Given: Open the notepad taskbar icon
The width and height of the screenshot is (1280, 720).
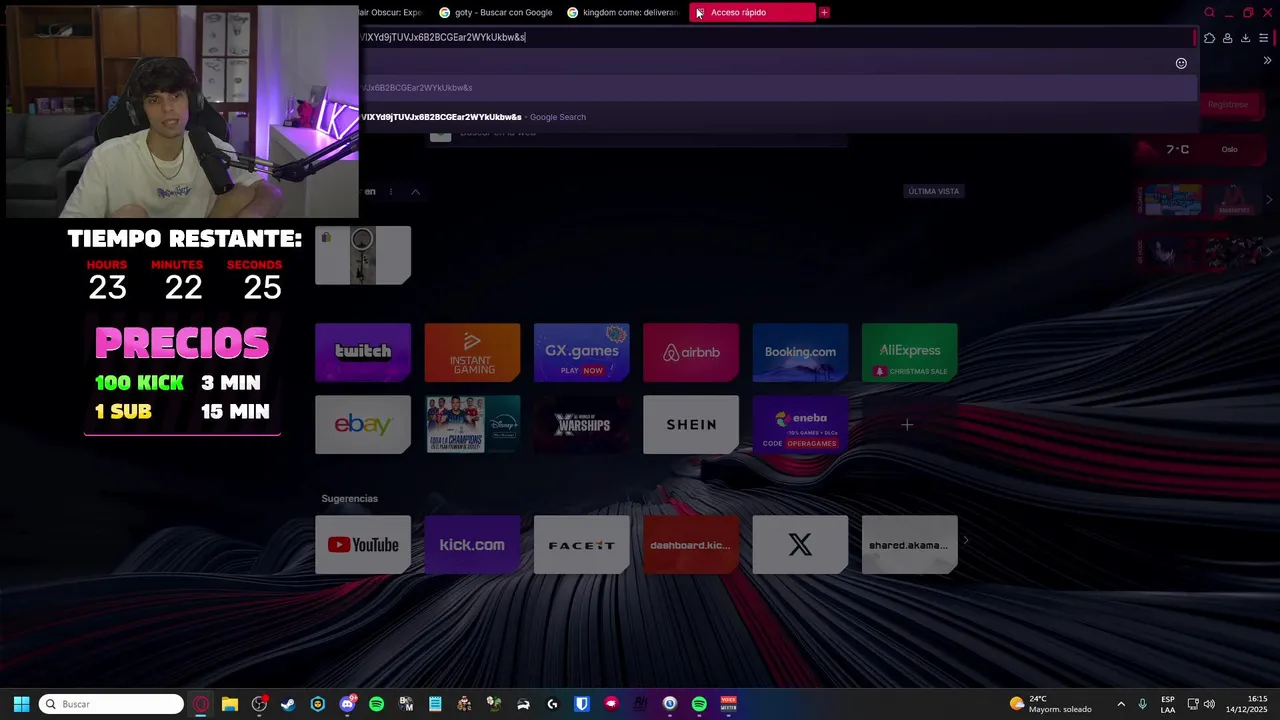Looking at the screenshot, I should pos(435,704).
